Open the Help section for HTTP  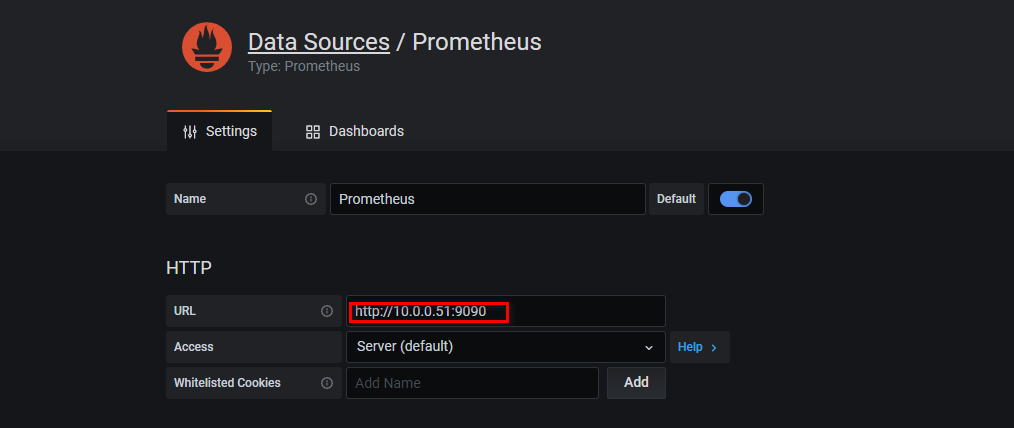click(699, 347)
